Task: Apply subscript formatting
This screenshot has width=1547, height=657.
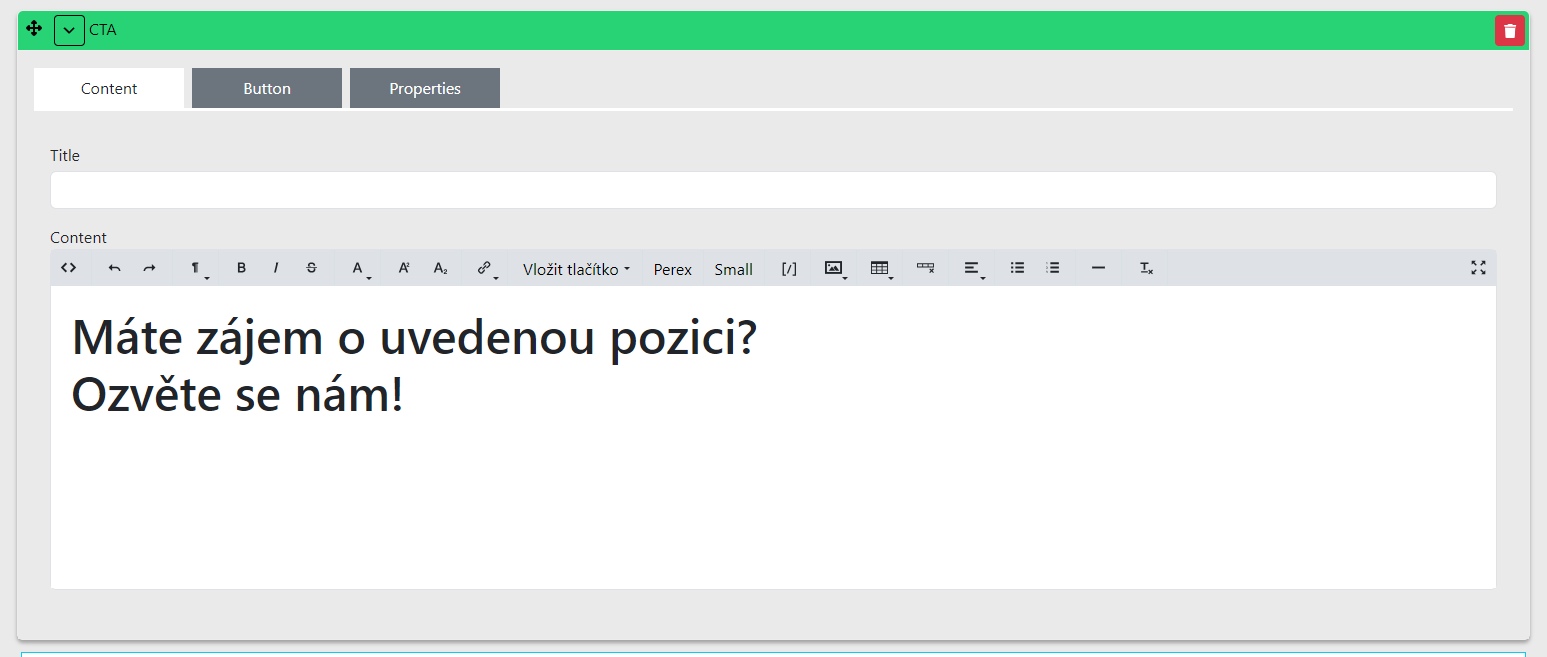Action: coord(440,268)
